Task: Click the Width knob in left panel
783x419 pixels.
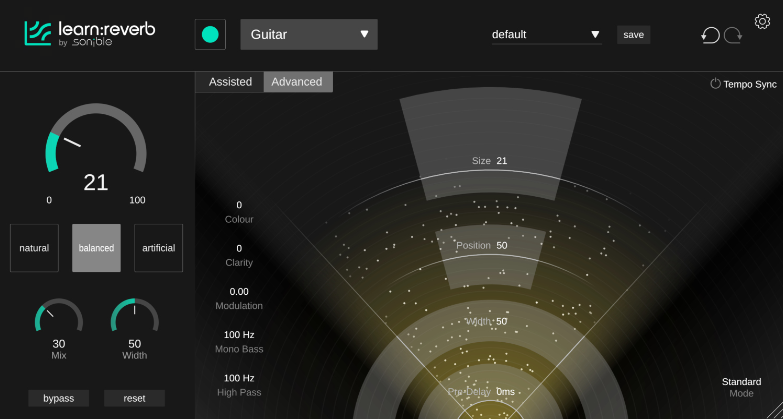Action: tap(134, 317)
